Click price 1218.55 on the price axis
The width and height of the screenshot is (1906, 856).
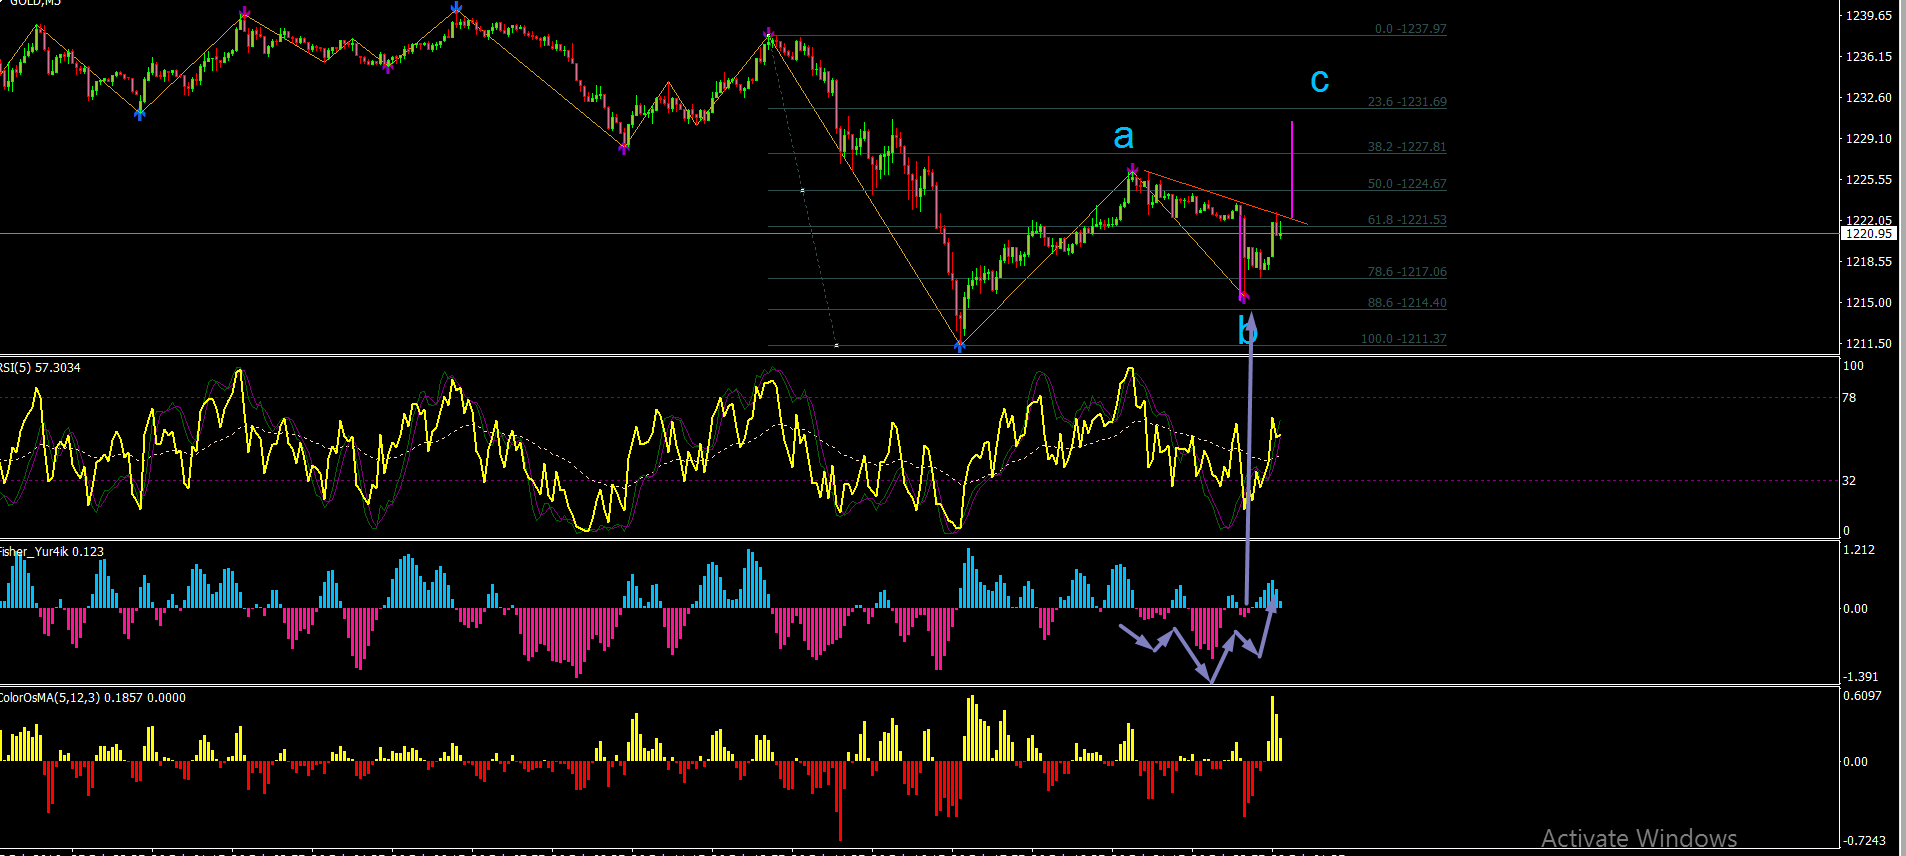click(1868, 262)
